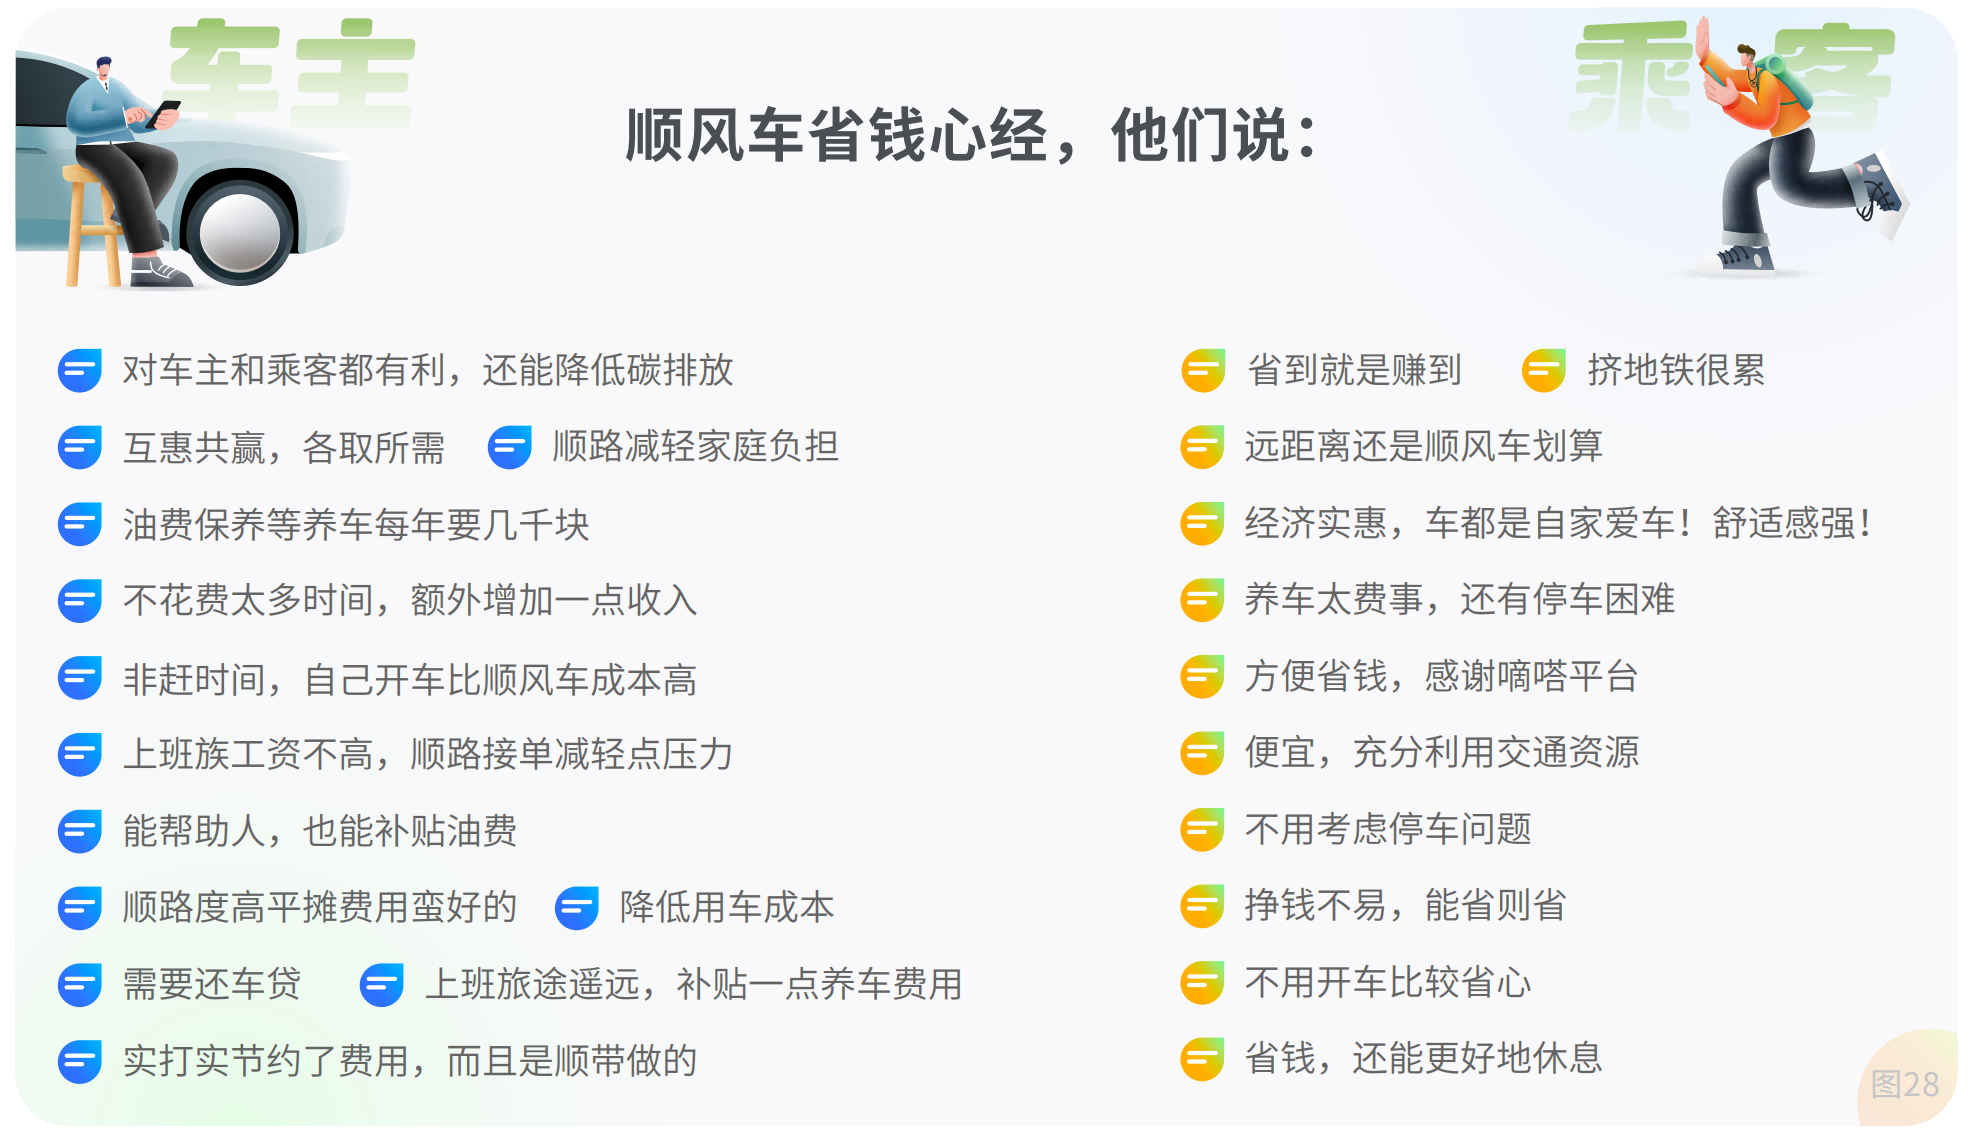The height and width of the screenshot is (1136, 1974).
Task: Click the text 实打实节约了费用，而且是顺带做的
Action: (x=410, y=1061)
